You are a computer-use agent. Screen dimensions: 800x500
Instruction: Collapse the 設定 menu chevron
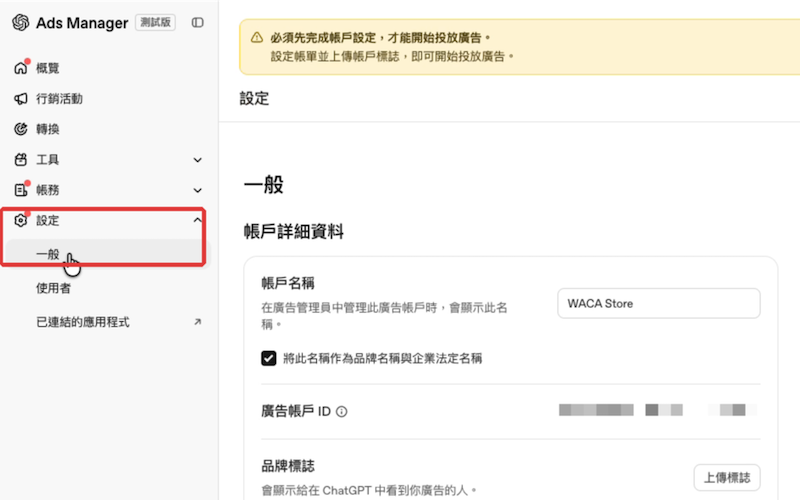pyautogui.click(x=197, y=220)
